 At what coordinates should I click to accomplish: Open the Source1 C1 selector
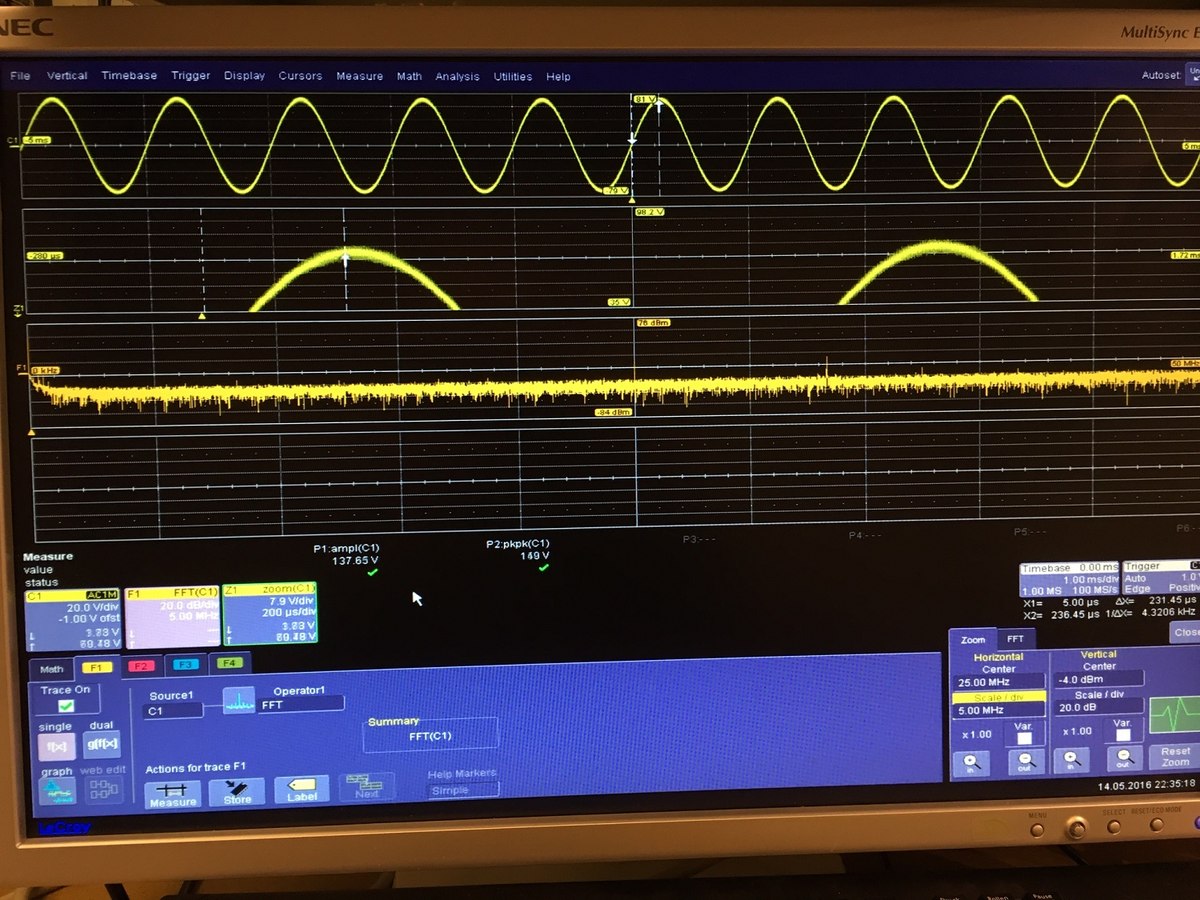(x=173, y=711)
